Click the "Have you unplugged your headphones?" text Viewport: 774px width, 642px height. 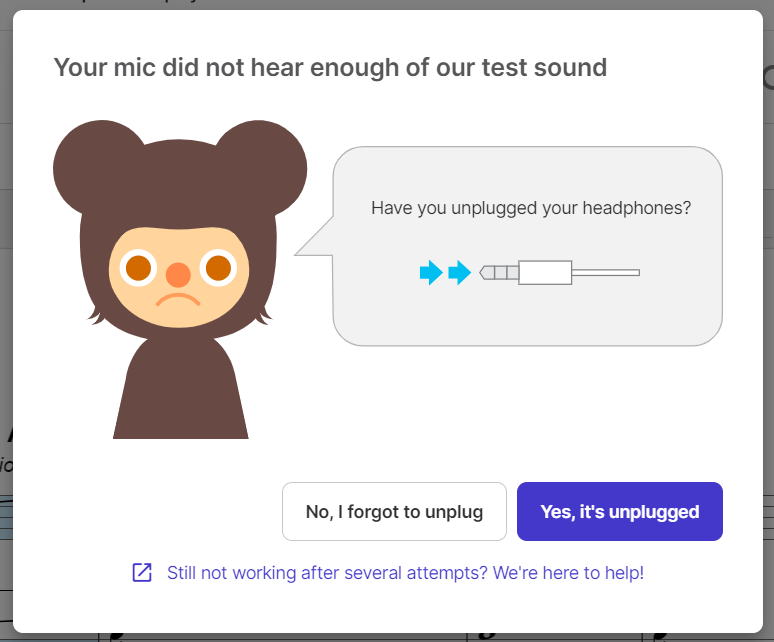530,209
